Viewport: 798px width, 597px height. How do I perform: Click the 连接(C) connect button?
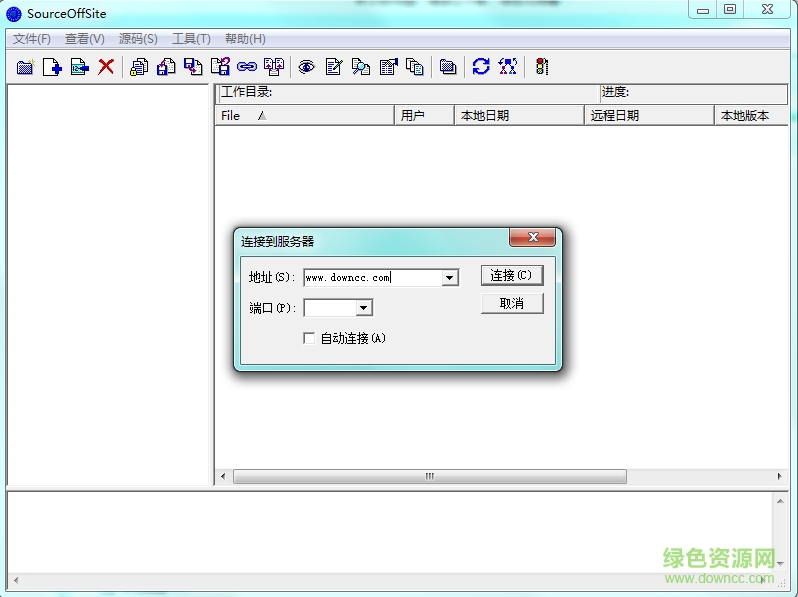click(x=512, y=275)
